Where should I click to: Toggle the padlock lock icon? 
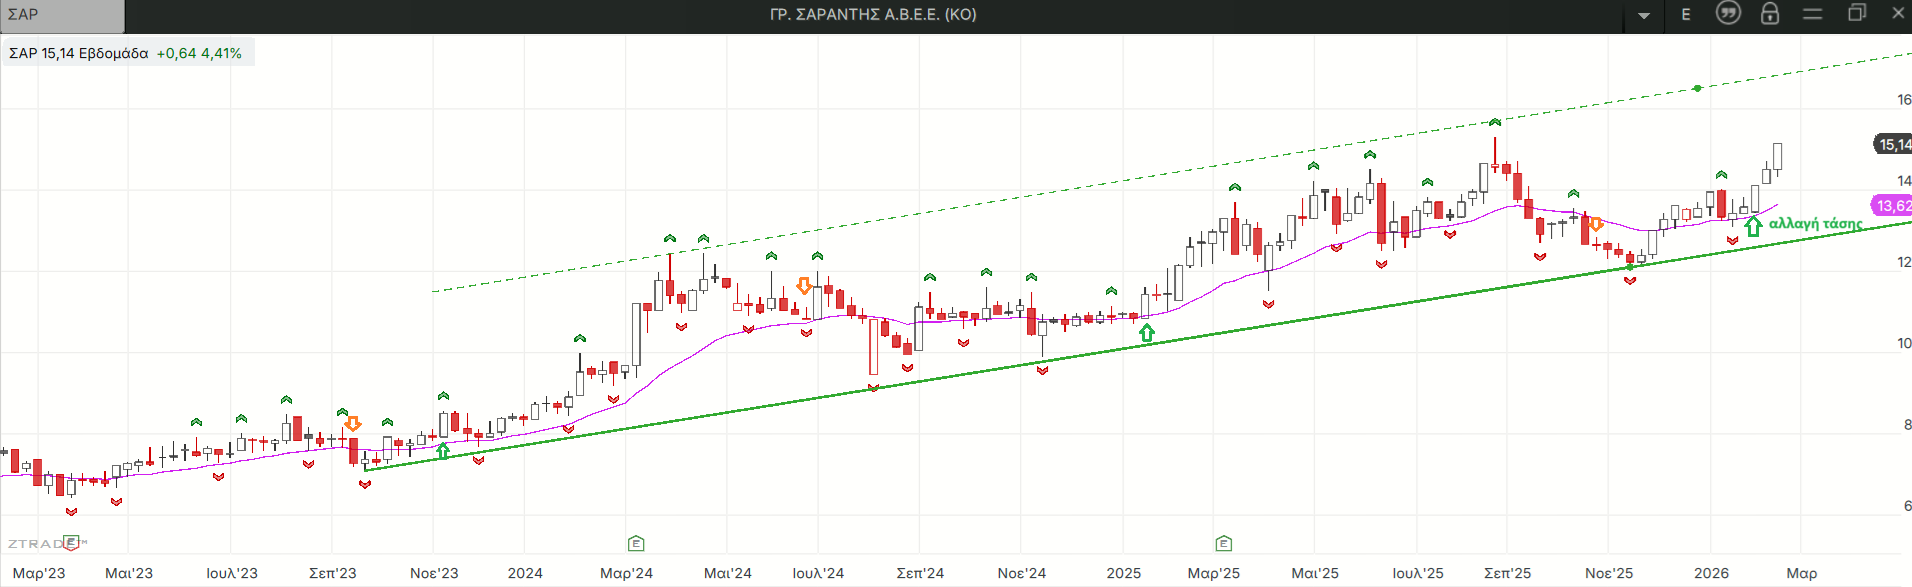pos(1770,13)
